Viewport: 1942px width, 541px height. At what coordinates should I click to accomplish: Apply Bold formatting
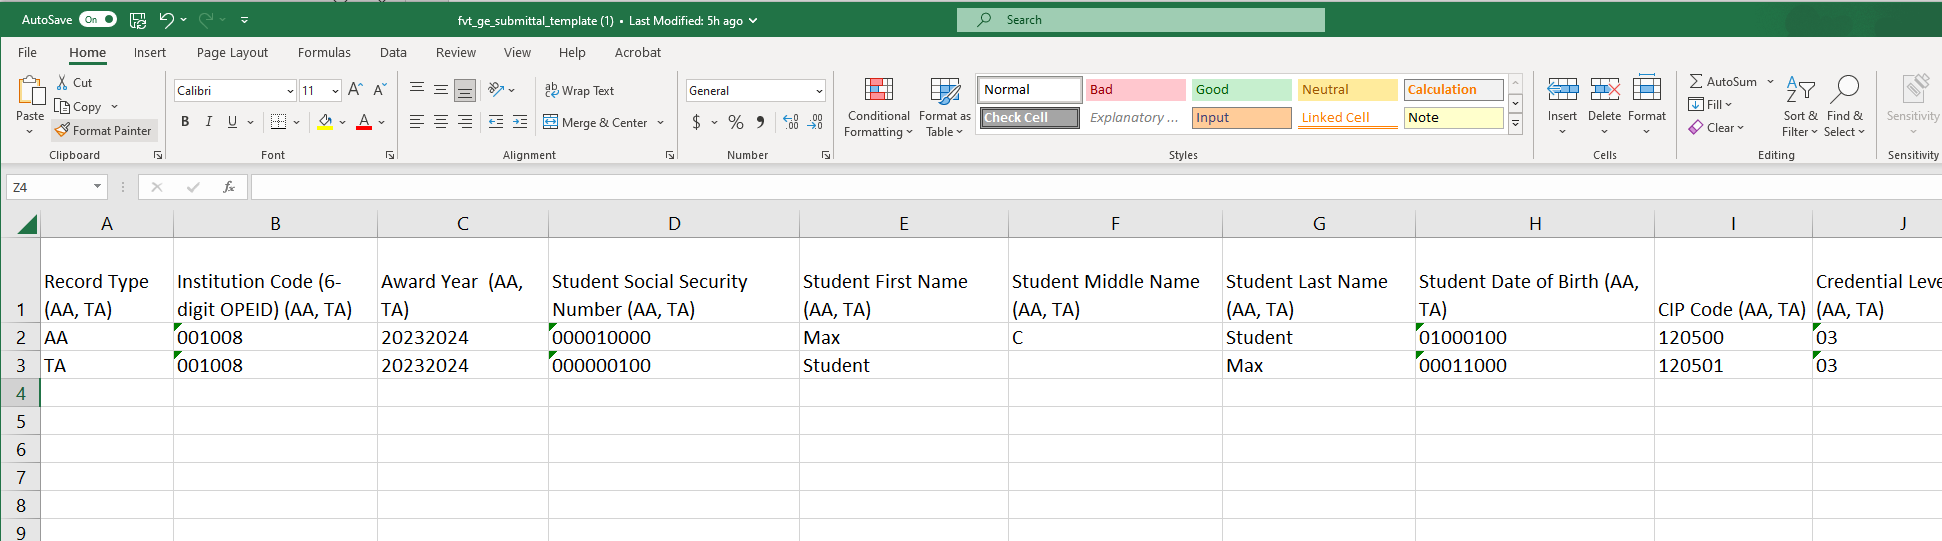(185, 122)
